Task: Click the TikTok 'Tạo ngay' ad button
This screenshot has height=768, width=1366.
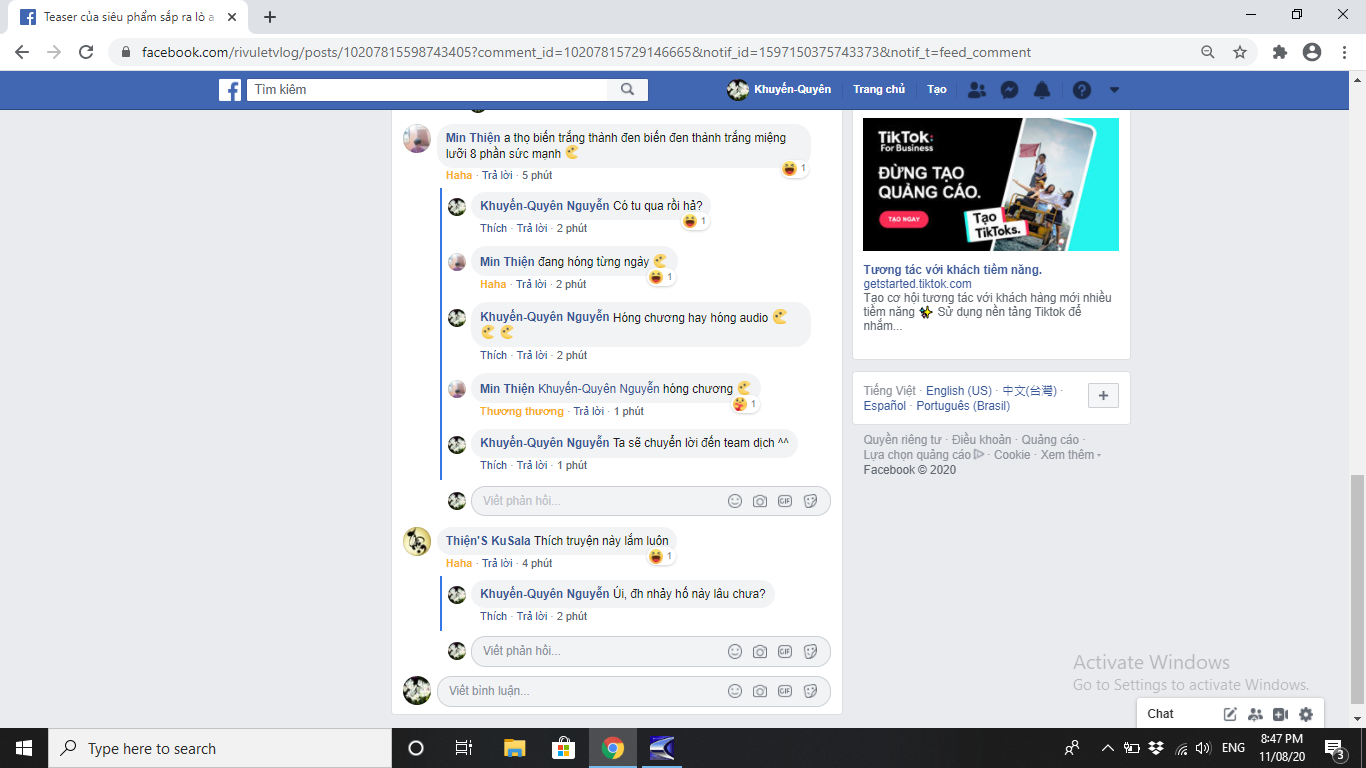Action: click(x=903, y=218)
